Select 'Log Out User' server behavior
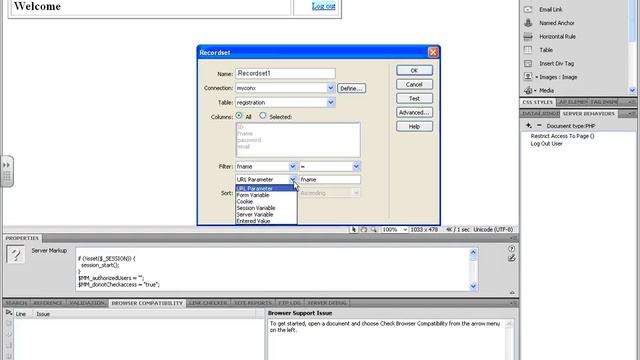Screen dimensions: 640x360 [x=546, y=144]
